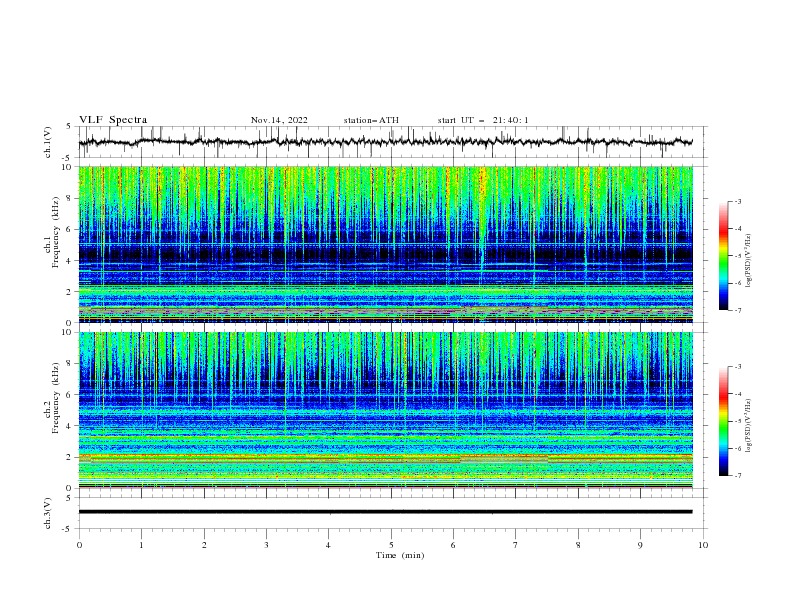Click the date text "Nov.14, 2022"
Image resolution: width=792 pixels, height=612 pixels.
click(279, 120)
